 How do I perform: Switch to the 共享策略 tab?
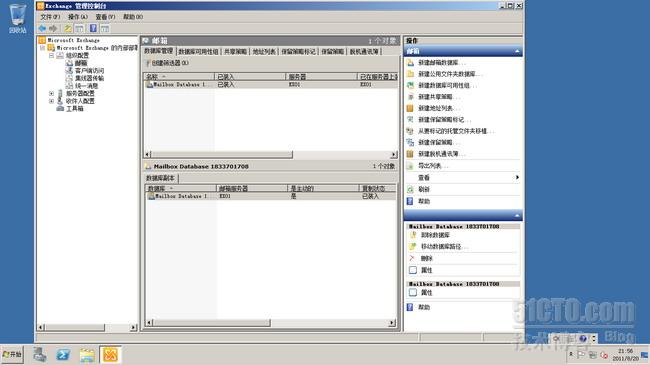tap(235, 51)
